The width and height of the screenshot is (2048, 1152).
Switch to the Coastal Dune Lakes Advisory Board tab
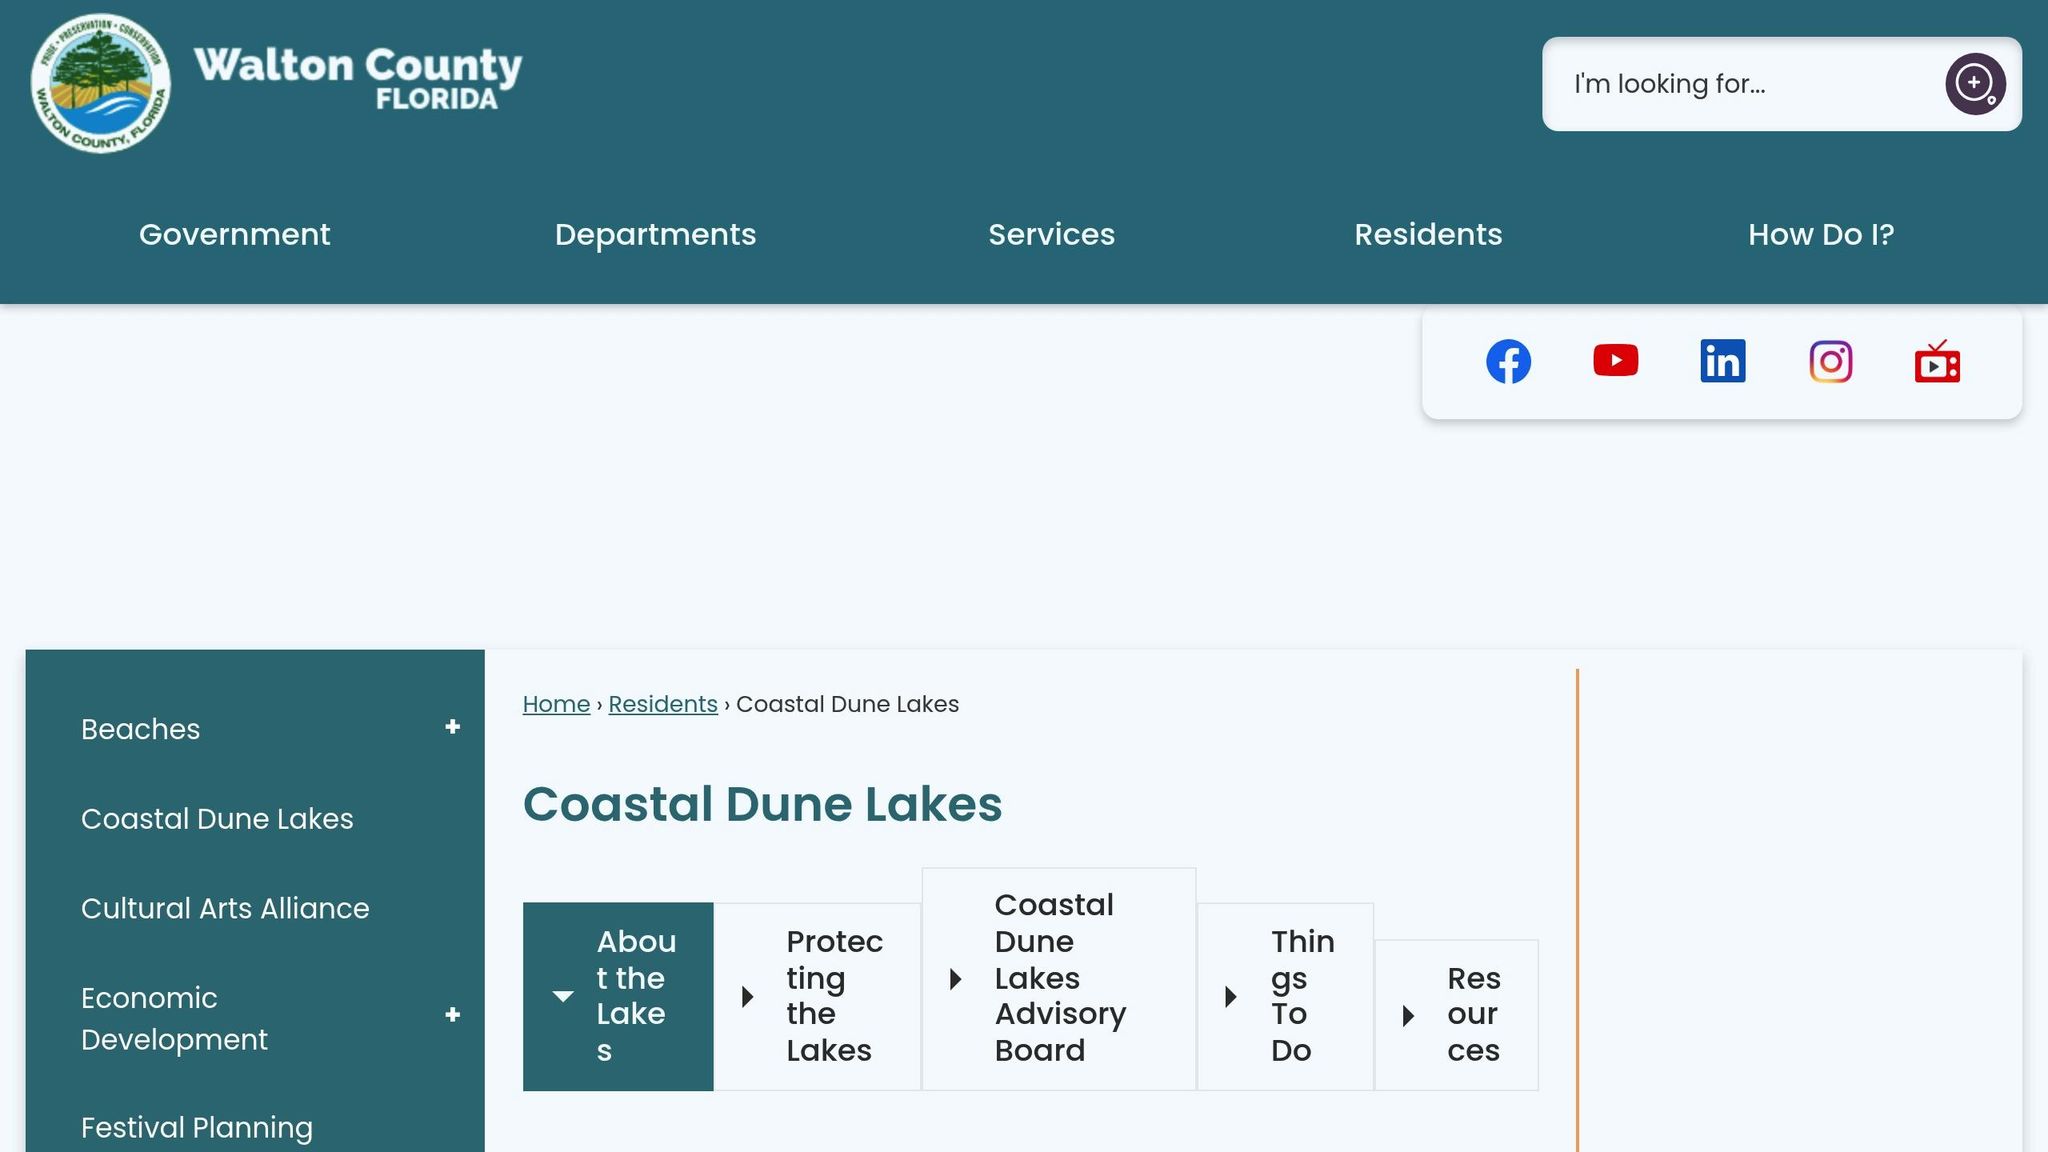click(1060, 978)
